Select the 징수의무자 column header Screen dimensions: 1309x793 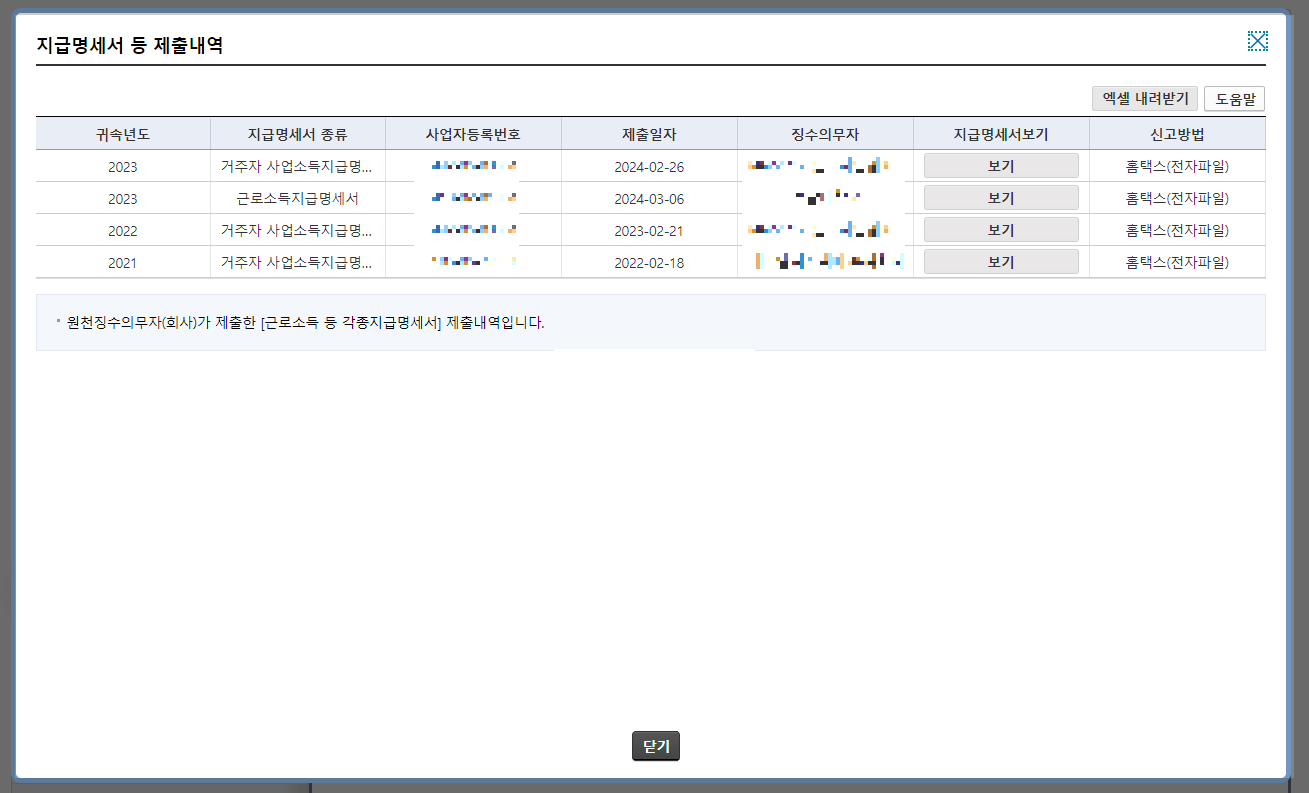point(825,134)
